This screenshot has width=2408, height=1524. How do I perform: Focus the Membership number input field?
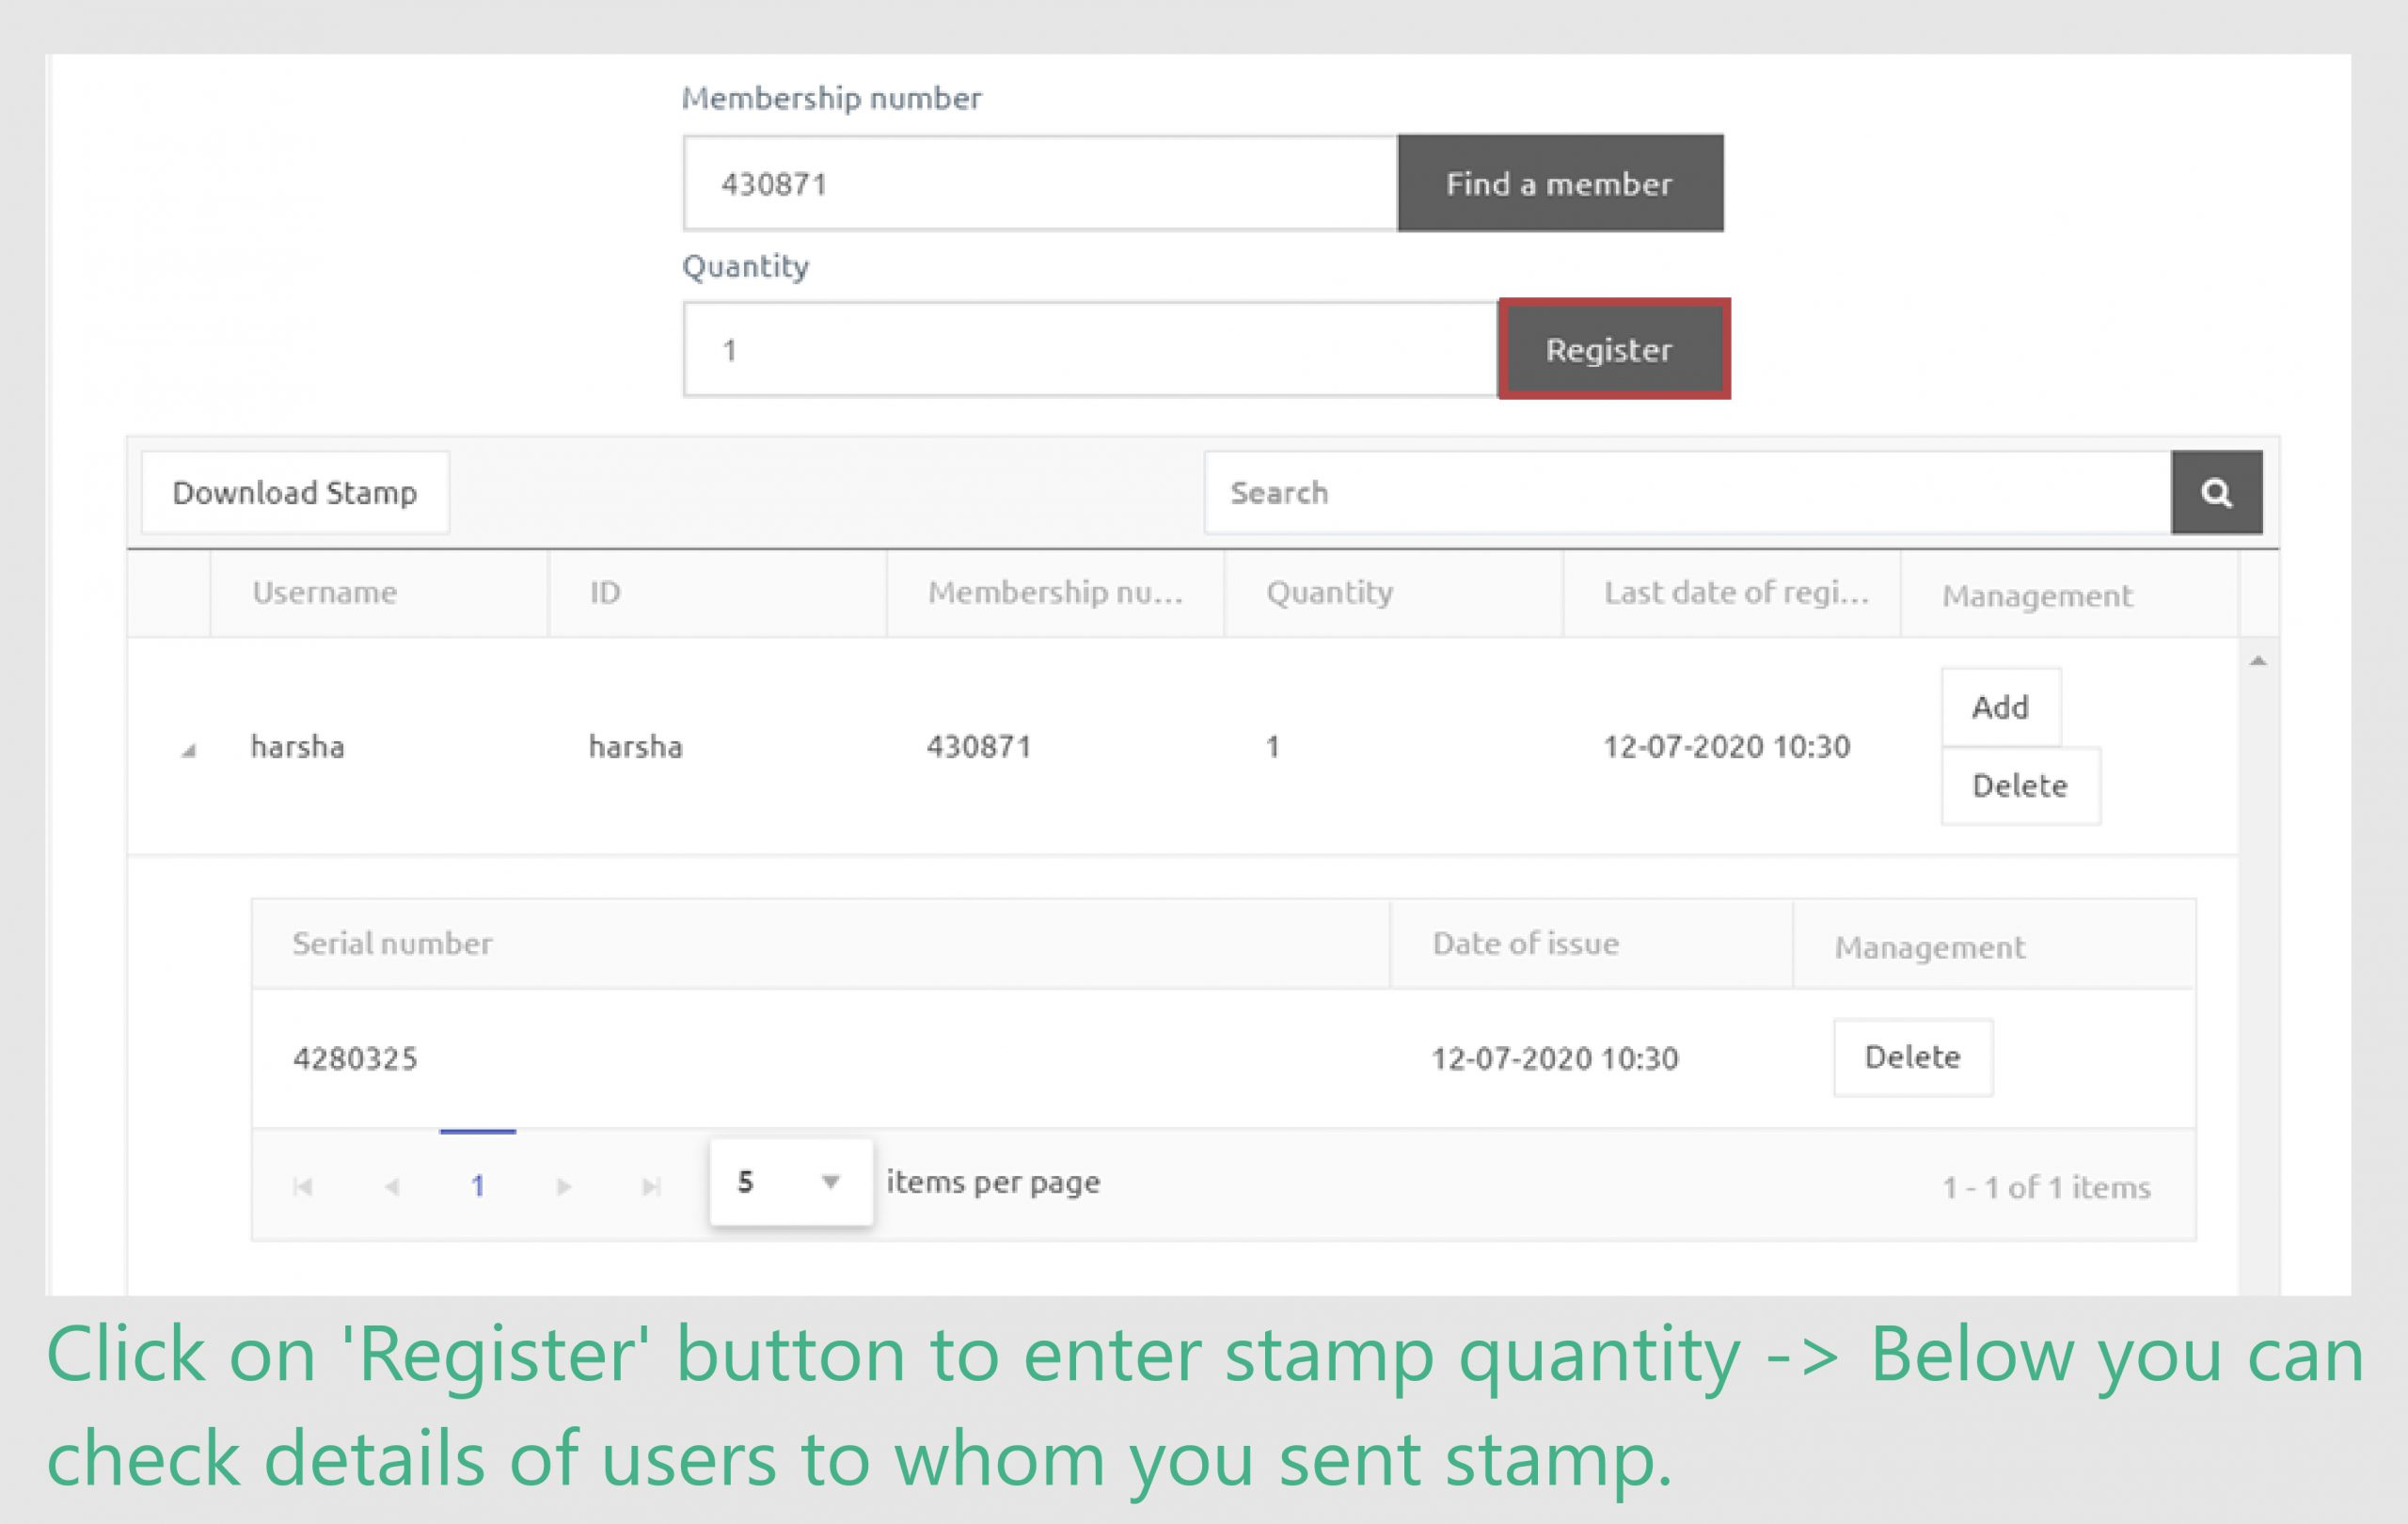point(1040,184)
